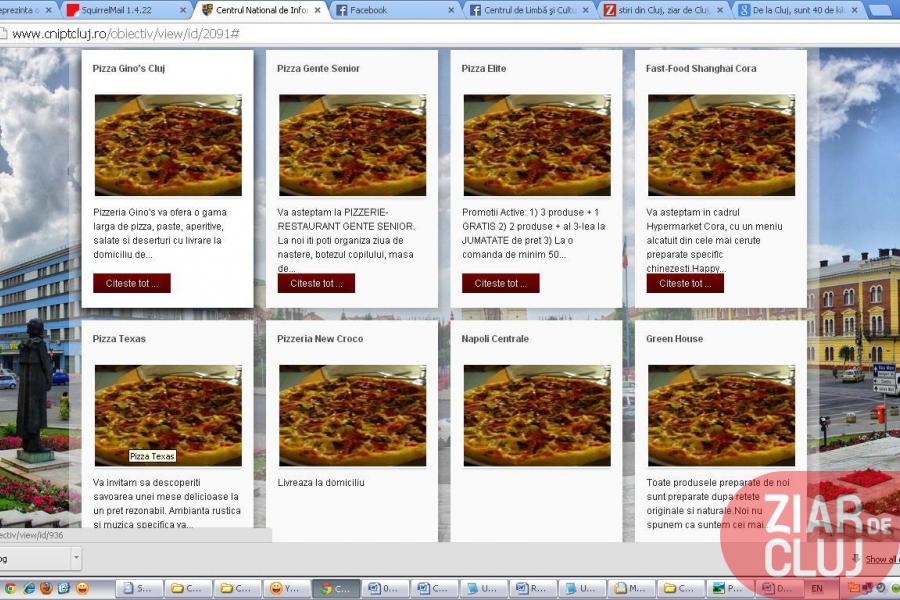This screenshot has width=900, height=600.
Task: Click the 'Pizzeria Gino's va ofera' description
Action: coord(160,233)
